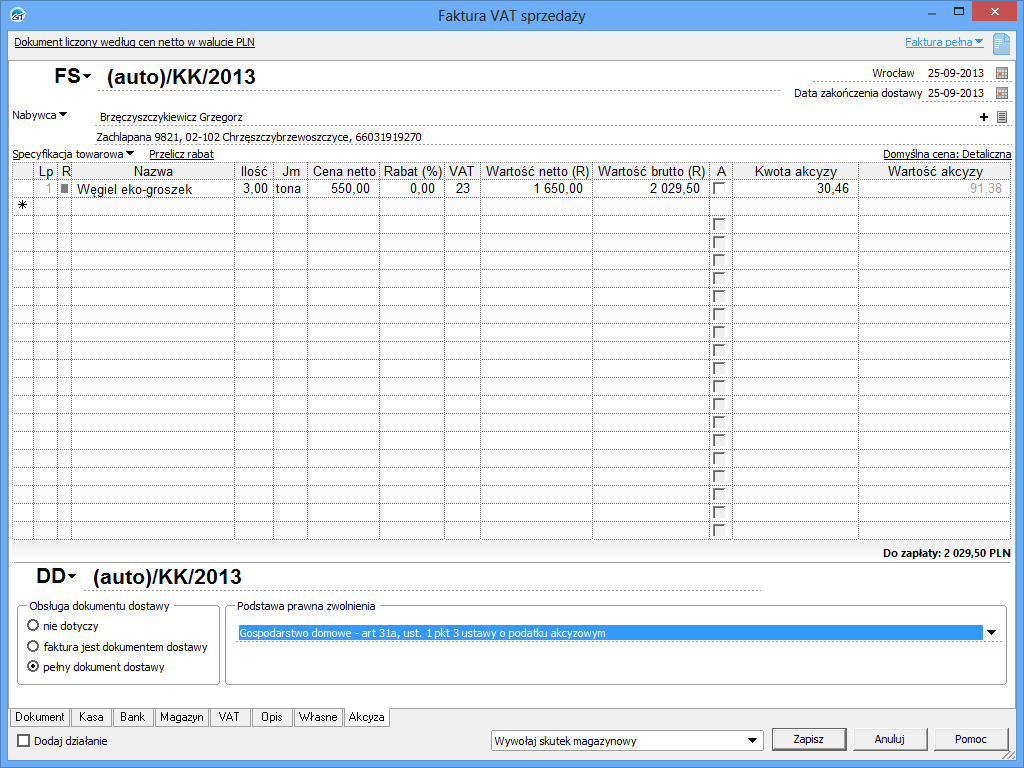
Task: Click the GT application icon in the title bar
Action: pyautogui.click(x=17, y=15)
